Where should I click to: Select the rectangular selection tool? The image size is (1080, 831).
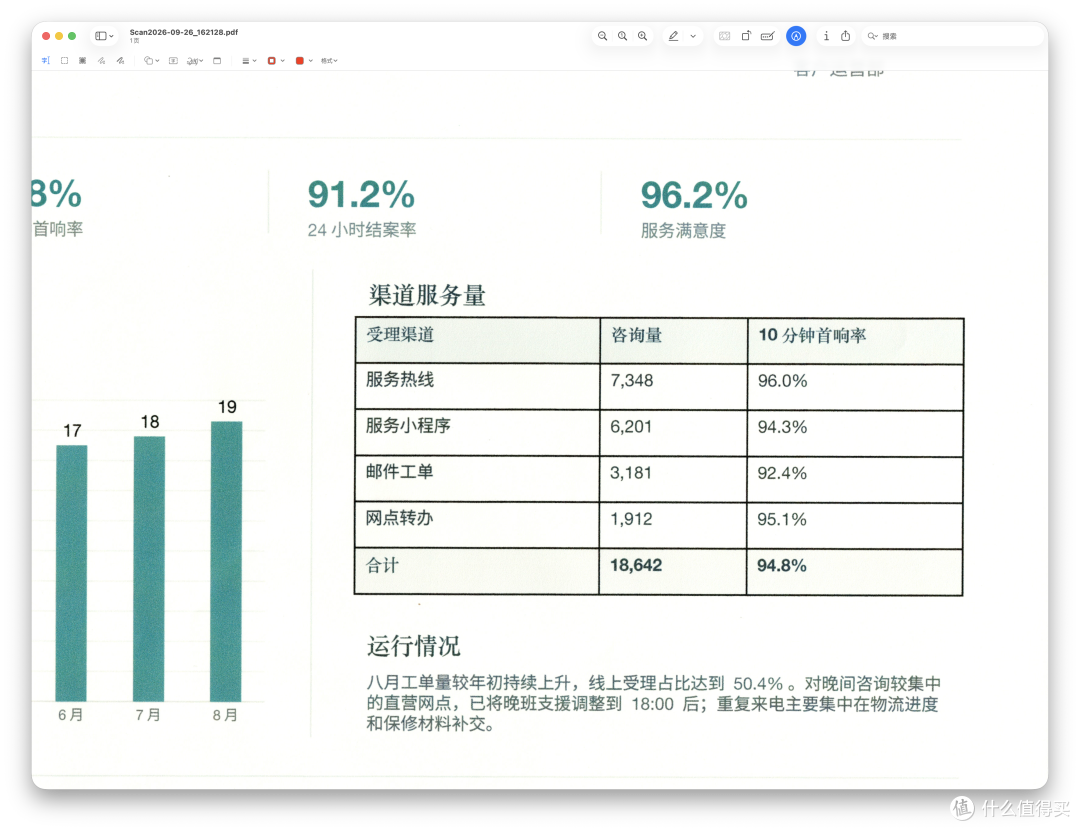65,61
